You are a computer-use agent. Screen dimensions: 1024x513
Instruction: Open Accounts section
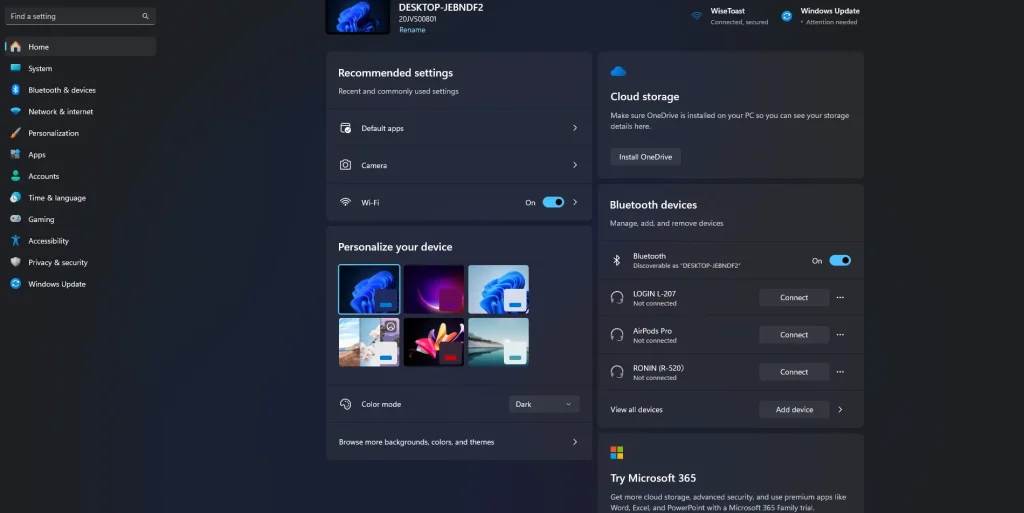[80, 176]
